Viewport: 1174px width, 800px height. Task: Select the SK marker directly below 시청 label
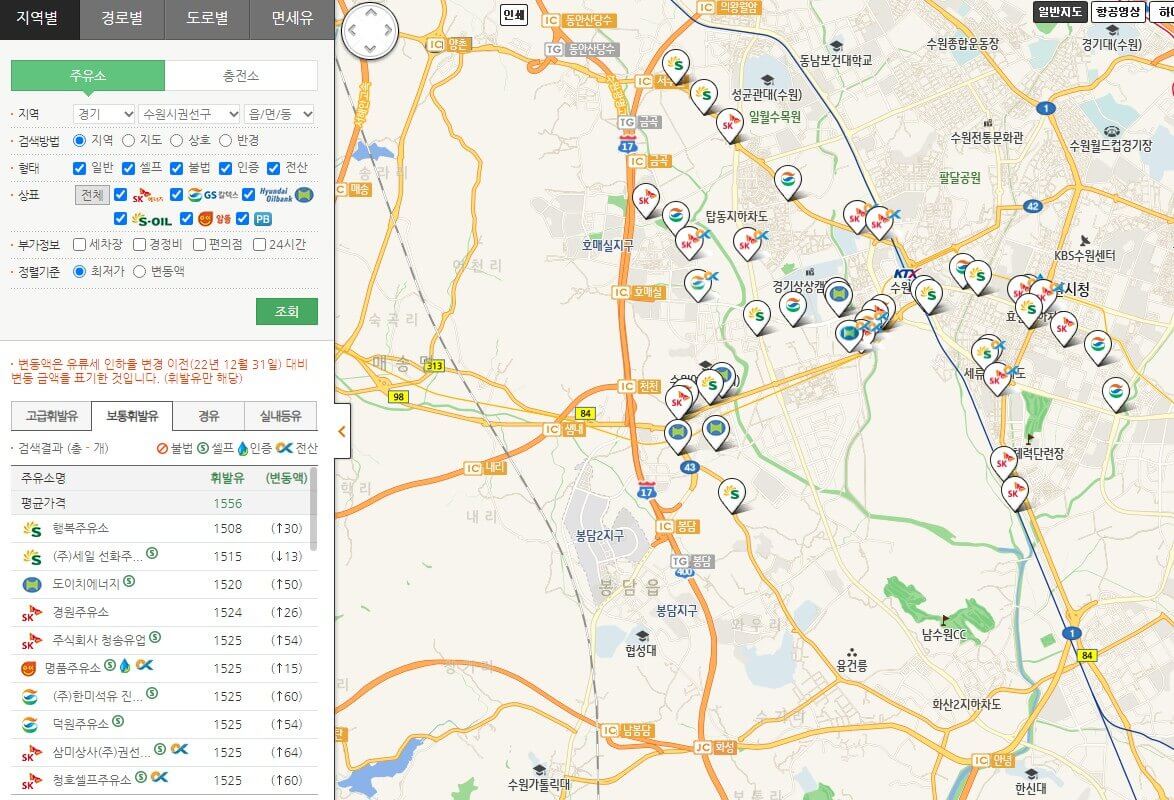click(1063, 327)
